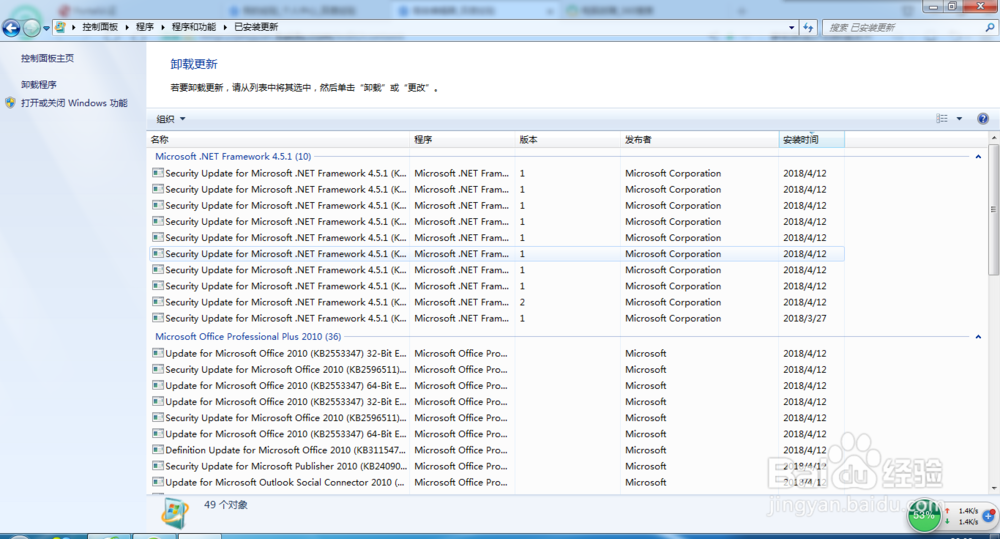Image resolution: width=1000 pixels, height=539 pixels.
Task: Sort by 版本 column header
Action: click(x=568, y=140)
